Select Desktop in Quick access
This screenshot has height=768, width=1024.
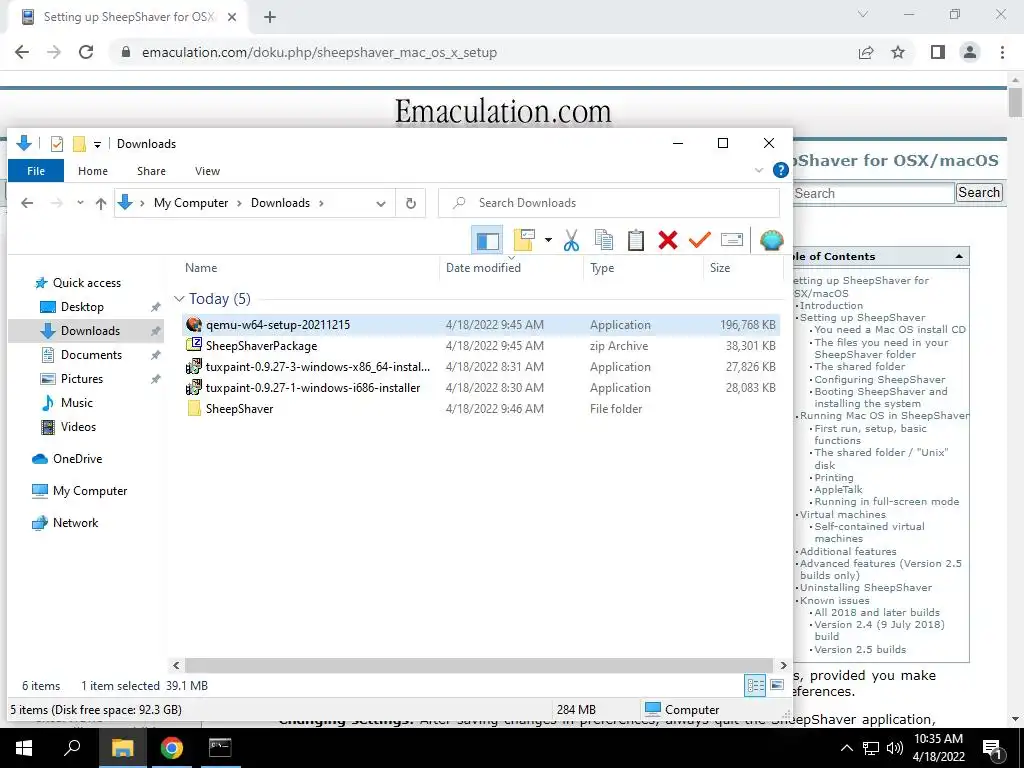tap(82, 307)
